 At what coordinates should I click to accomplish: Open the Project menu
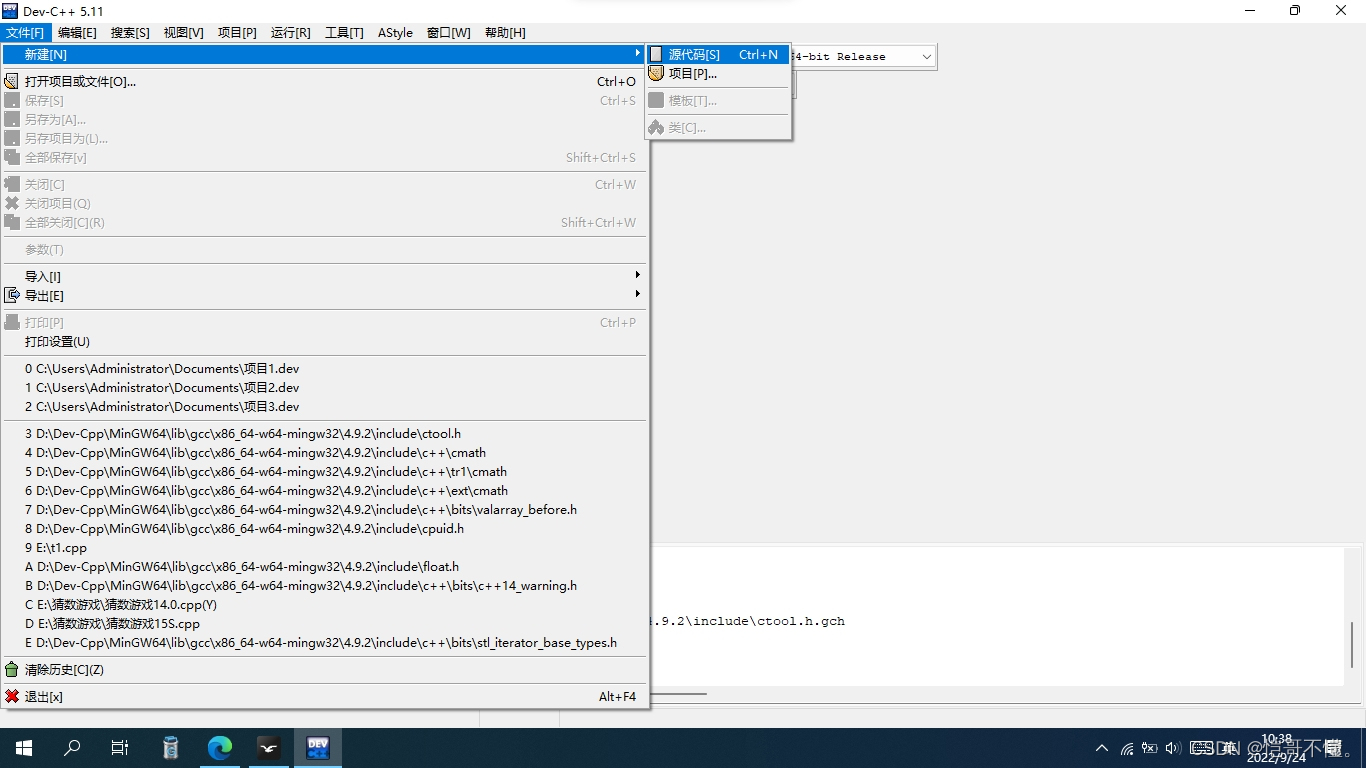click(x=237, y=33)
